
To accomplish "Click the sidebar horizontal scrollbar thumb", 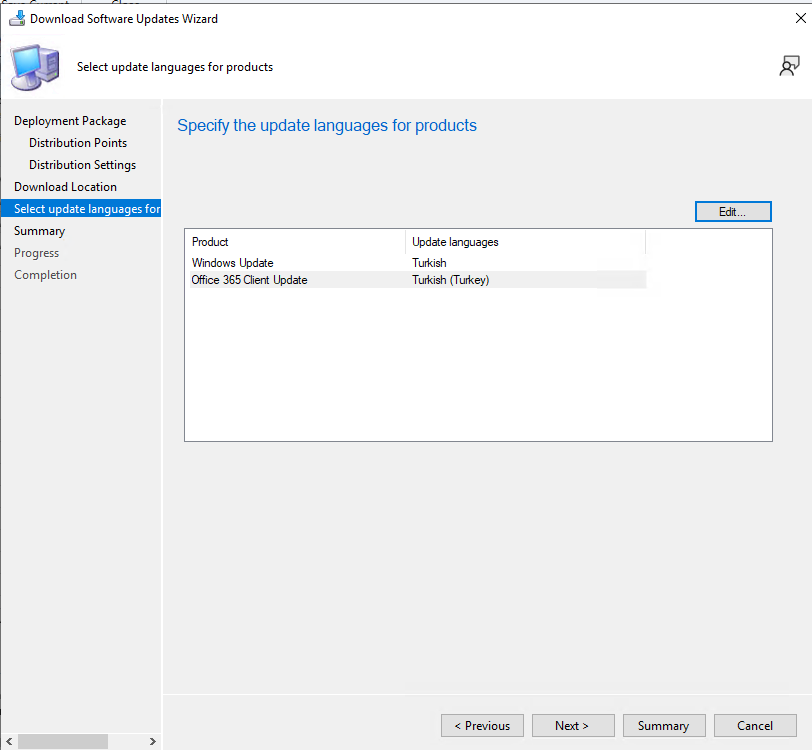I will [63, 741].
